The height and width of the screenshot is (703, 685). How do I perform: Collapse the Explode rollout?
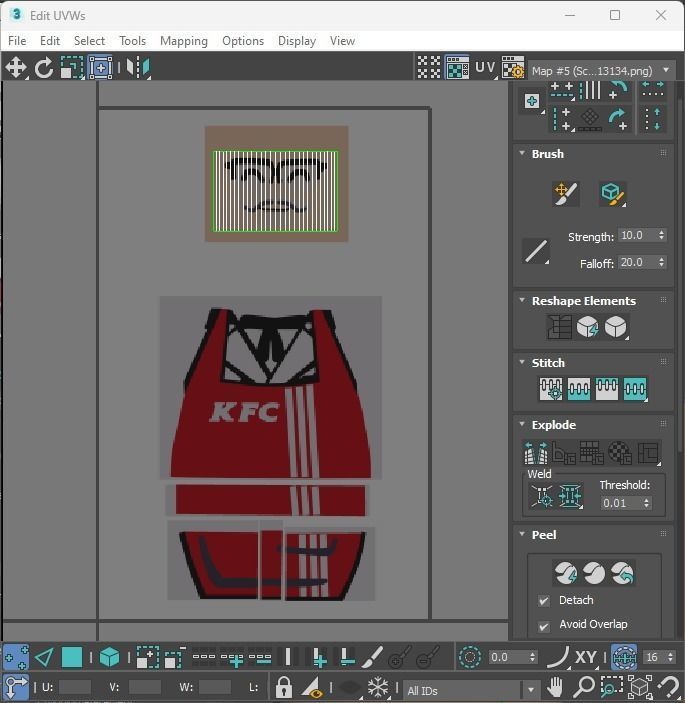[522, 424]
